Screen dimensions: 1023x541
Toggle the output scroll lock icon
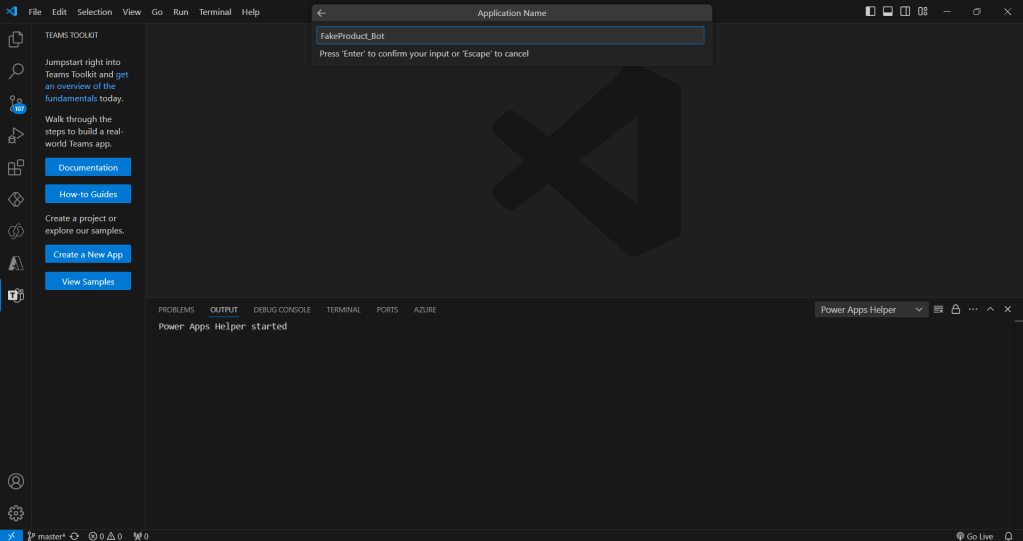955,310
